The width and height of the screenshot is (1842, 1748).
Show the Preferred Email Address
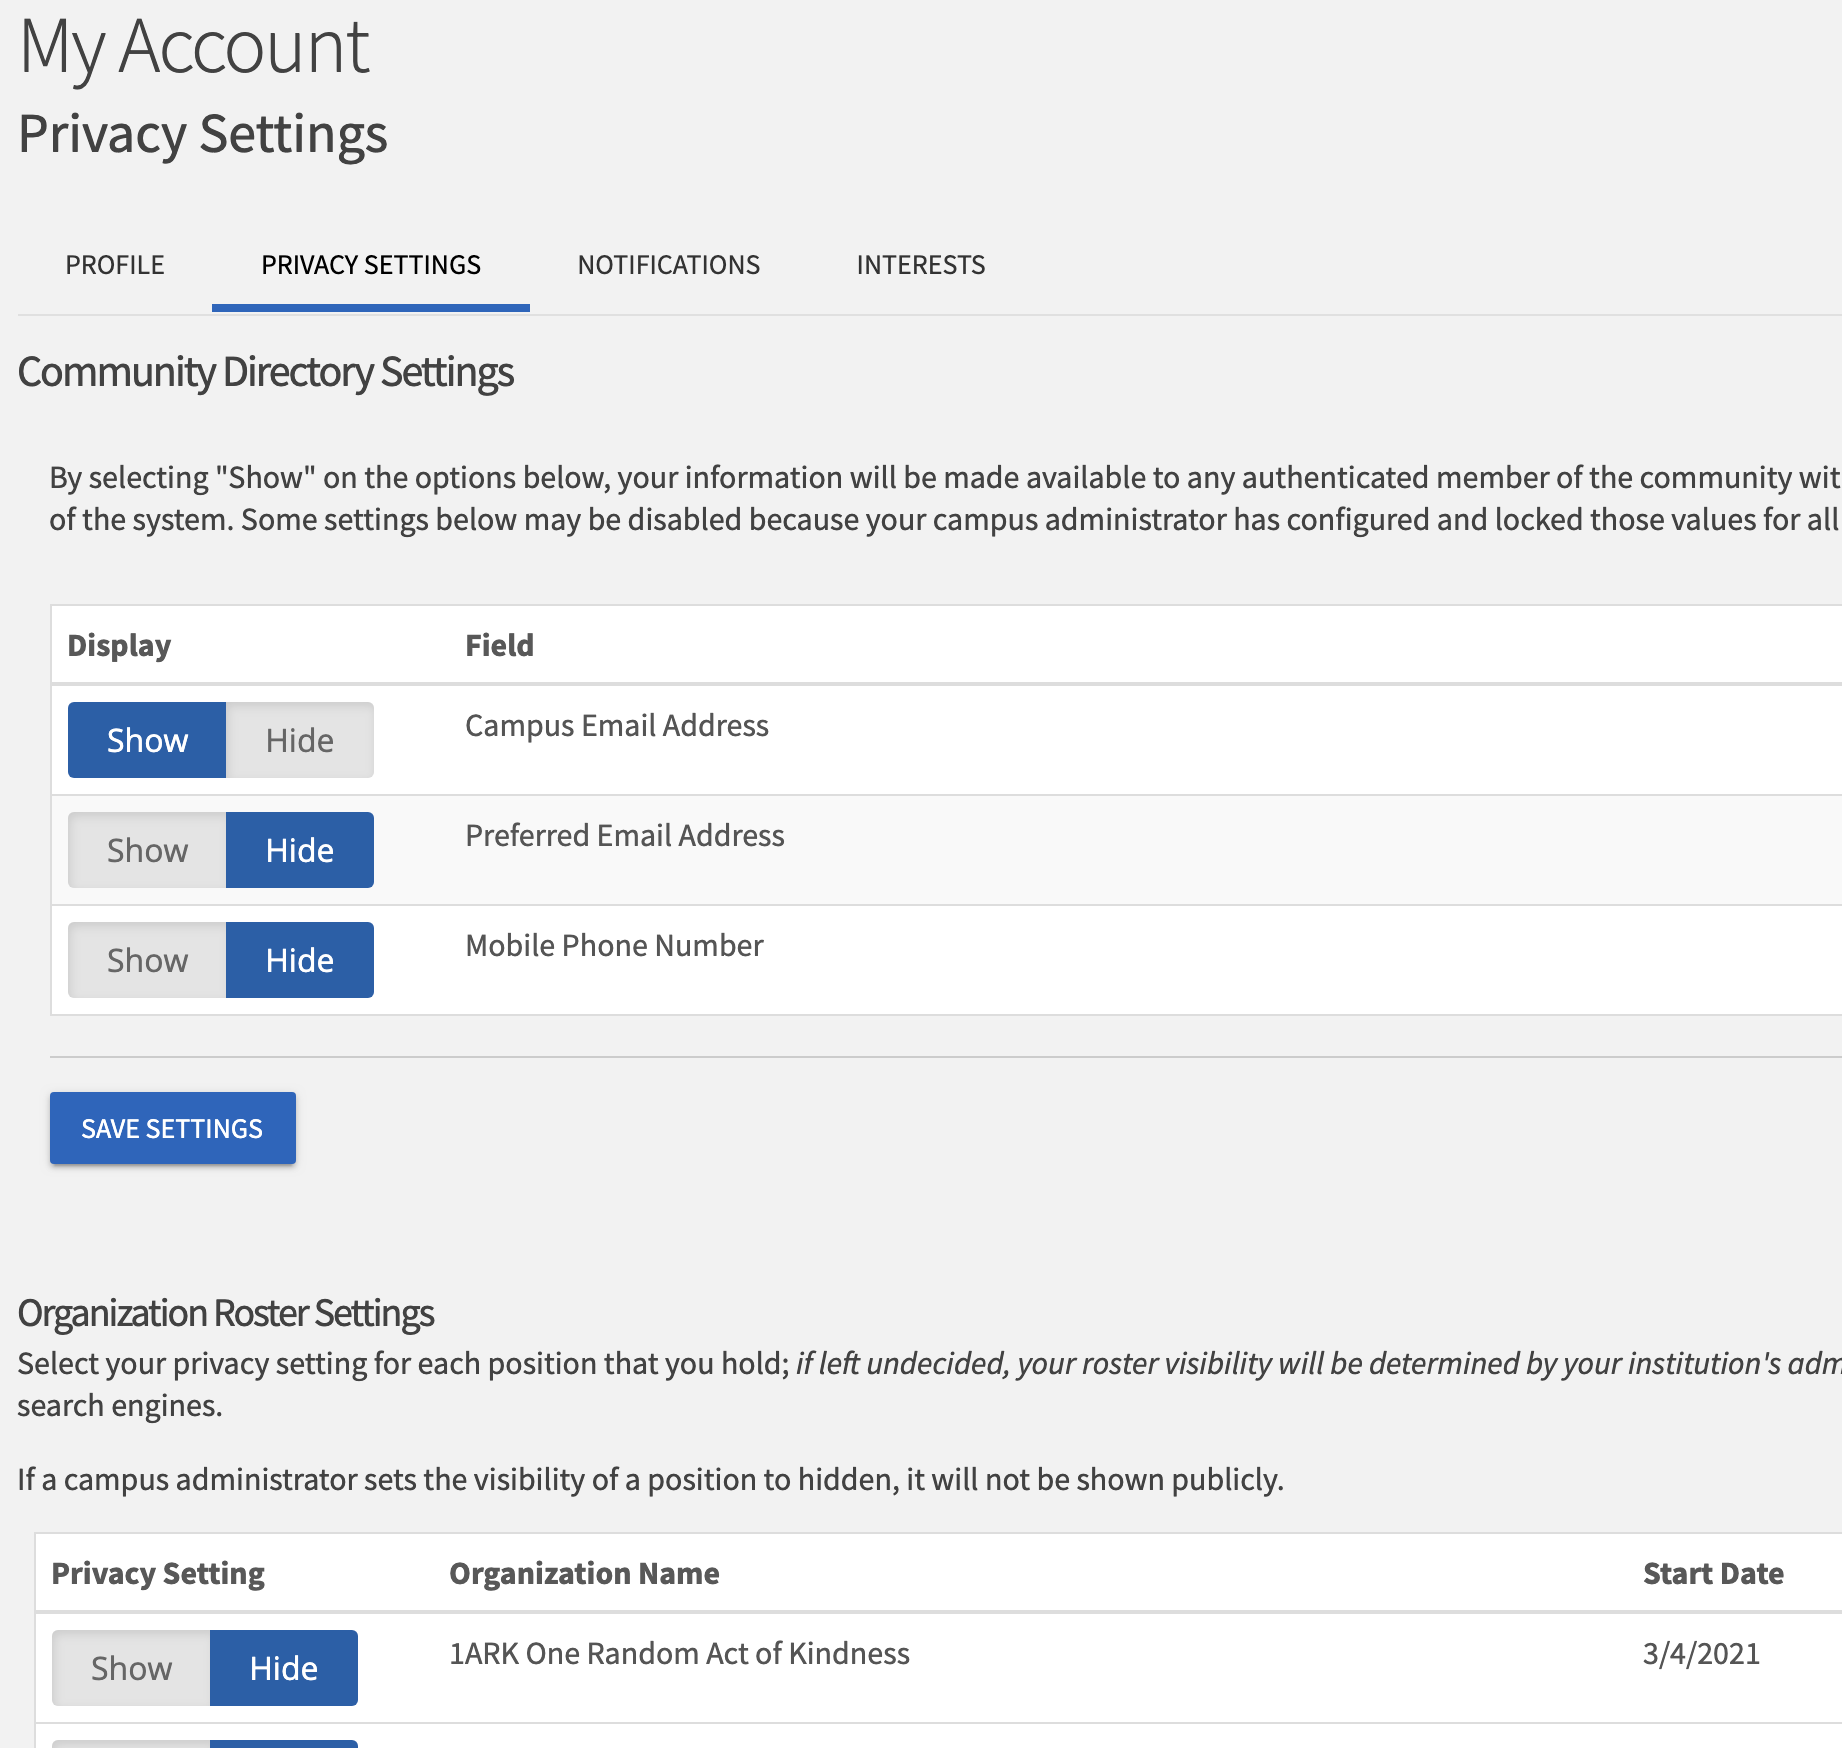click(x=147, y=850)
